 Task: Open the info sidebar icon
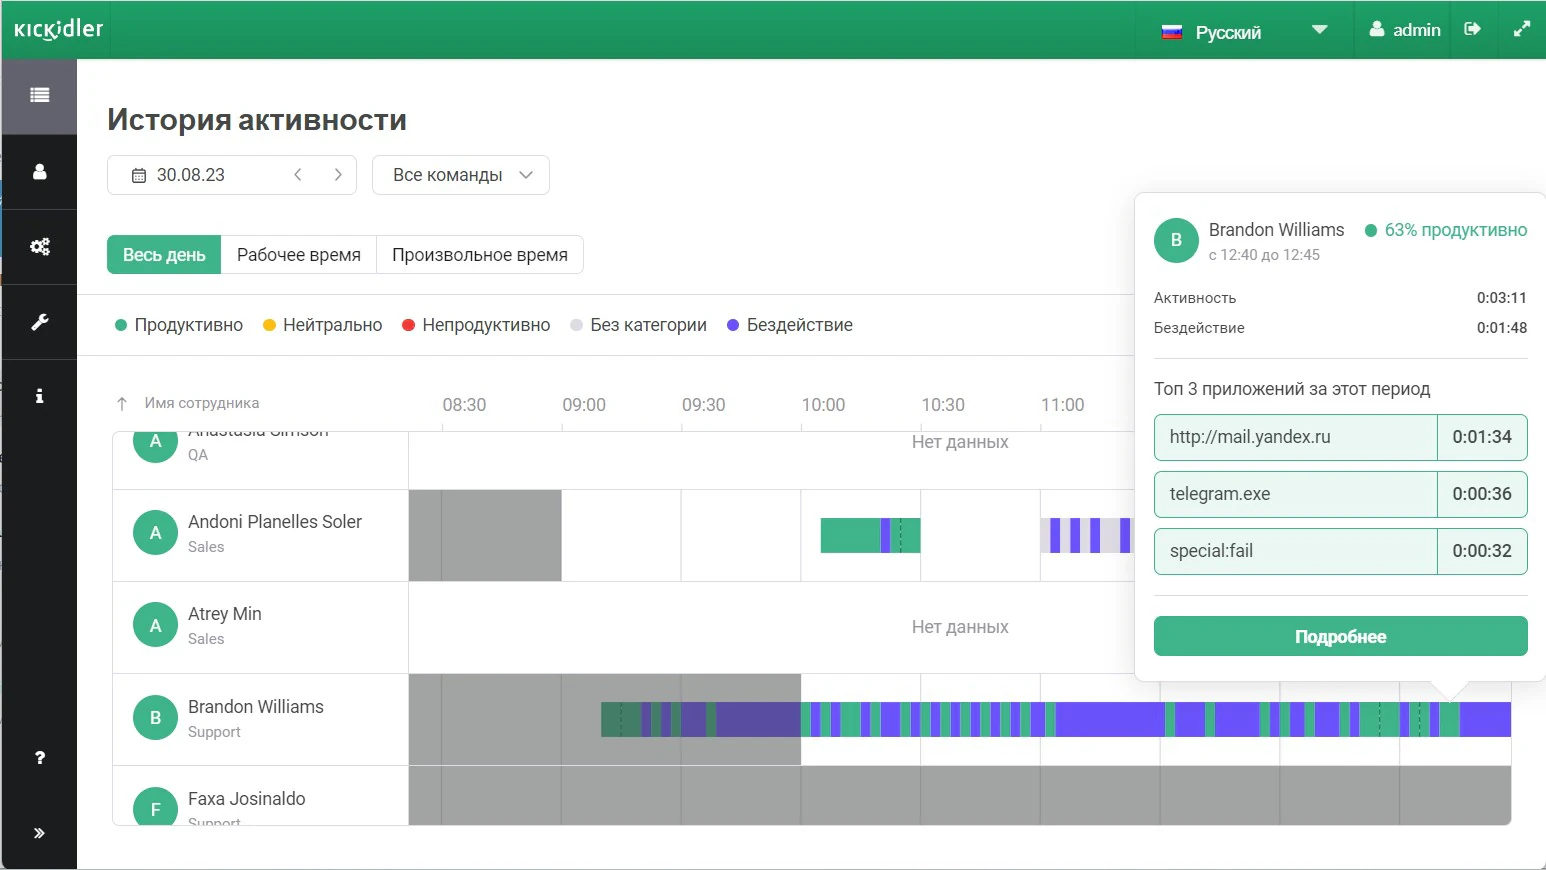tap(39, 396)
